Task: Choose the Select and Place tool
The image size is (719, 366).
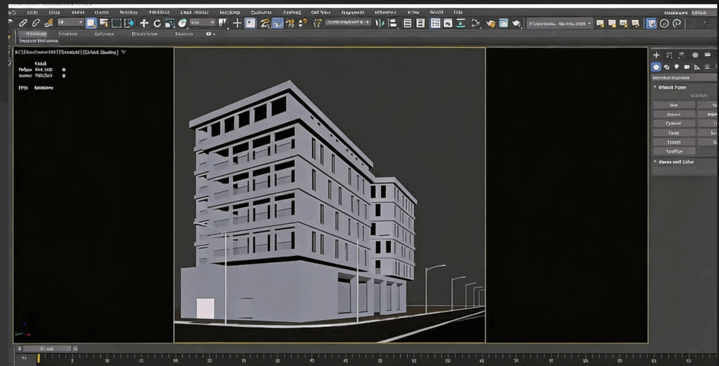Action: [x=183, y=23]
